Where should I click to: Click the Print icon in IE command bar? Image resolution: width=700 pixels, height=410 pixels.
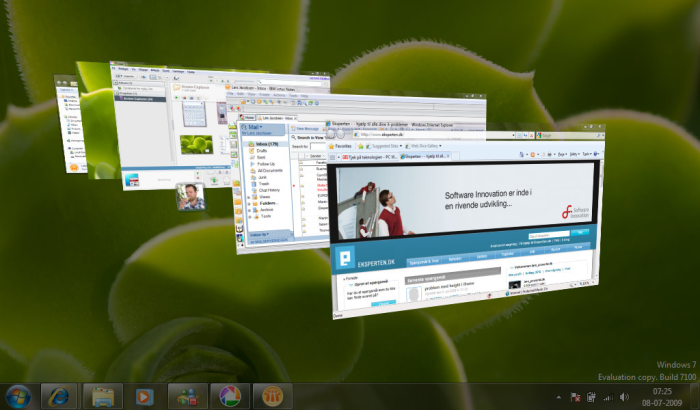[549, 155]
